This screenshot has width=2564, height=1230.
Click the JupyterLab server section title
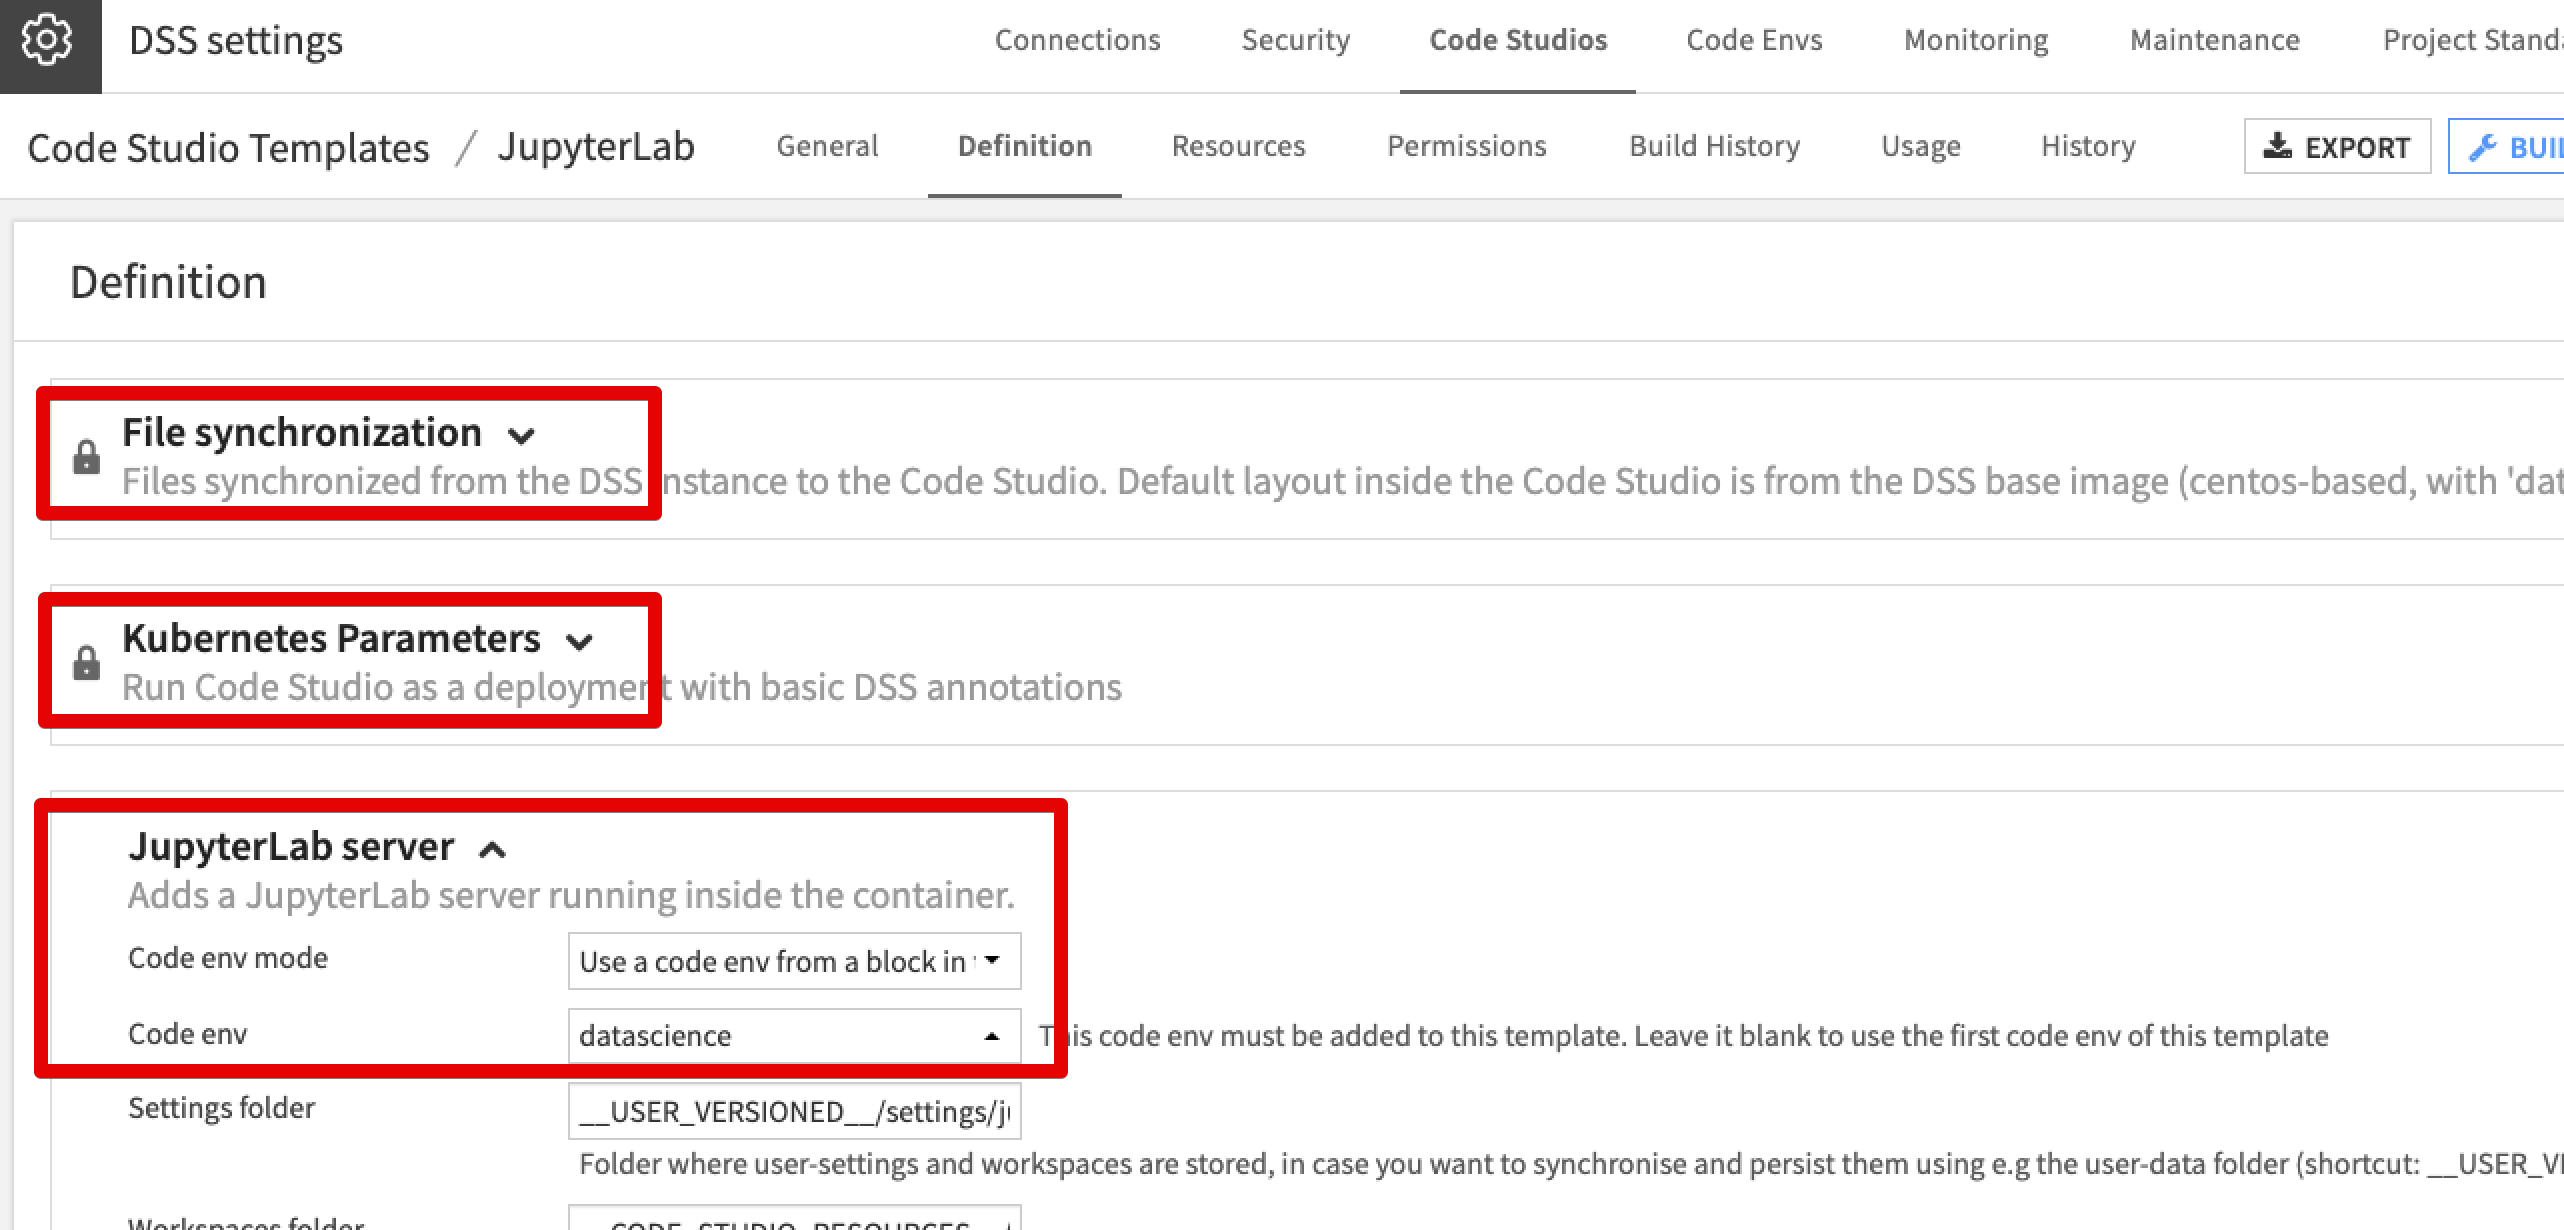pyautogui.click(x=291, y=846)
